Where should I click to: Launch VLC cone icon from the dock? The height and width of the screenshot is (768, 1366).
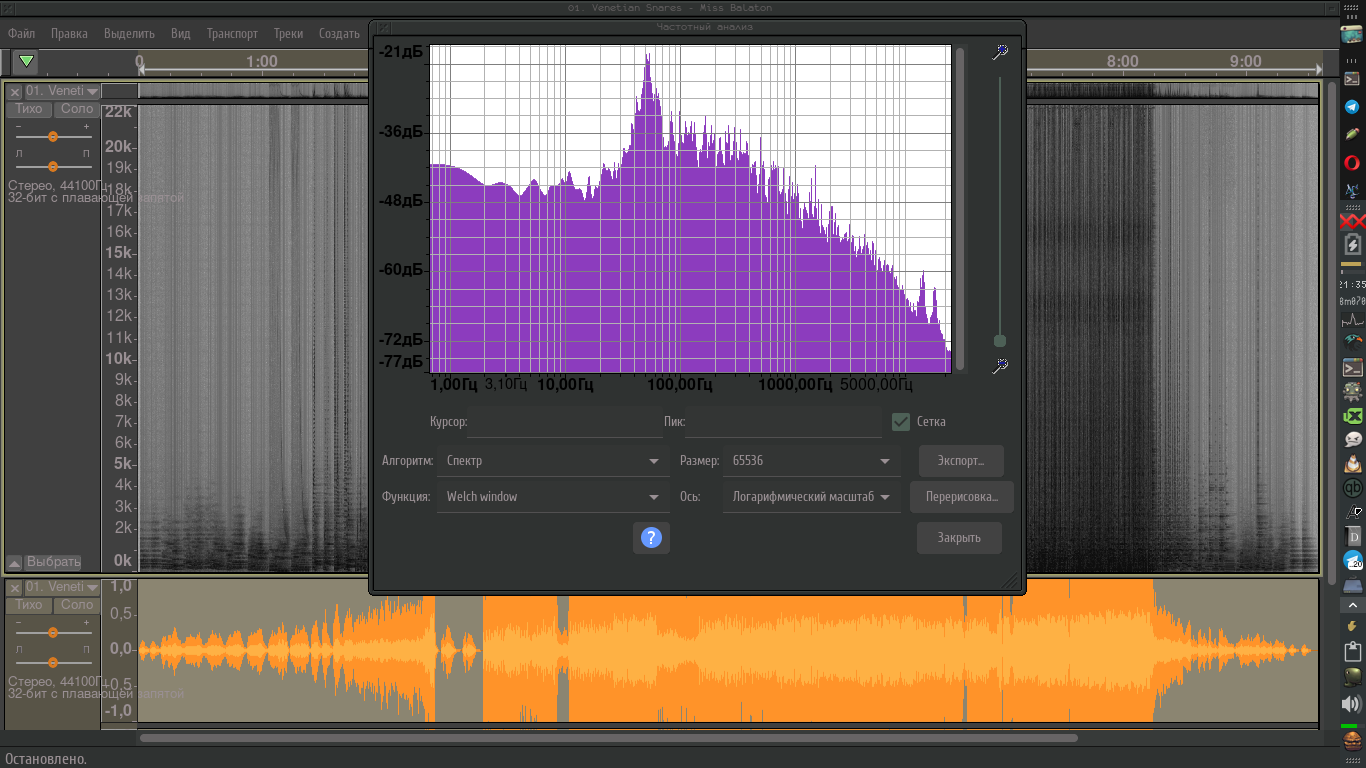(x=1352, y=464)
